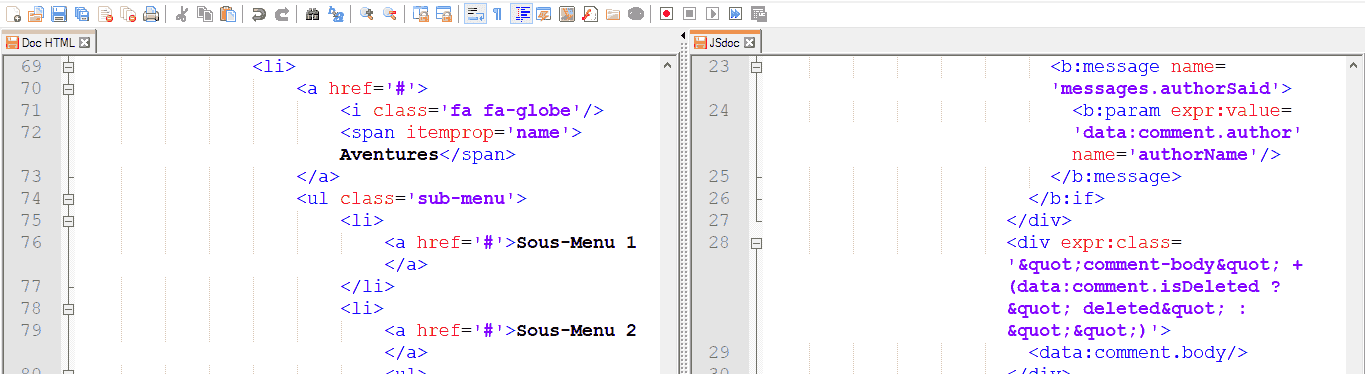Click 'authorName' attribute value
This screenshot has height=374, width=1365.
click(1192, 155)
